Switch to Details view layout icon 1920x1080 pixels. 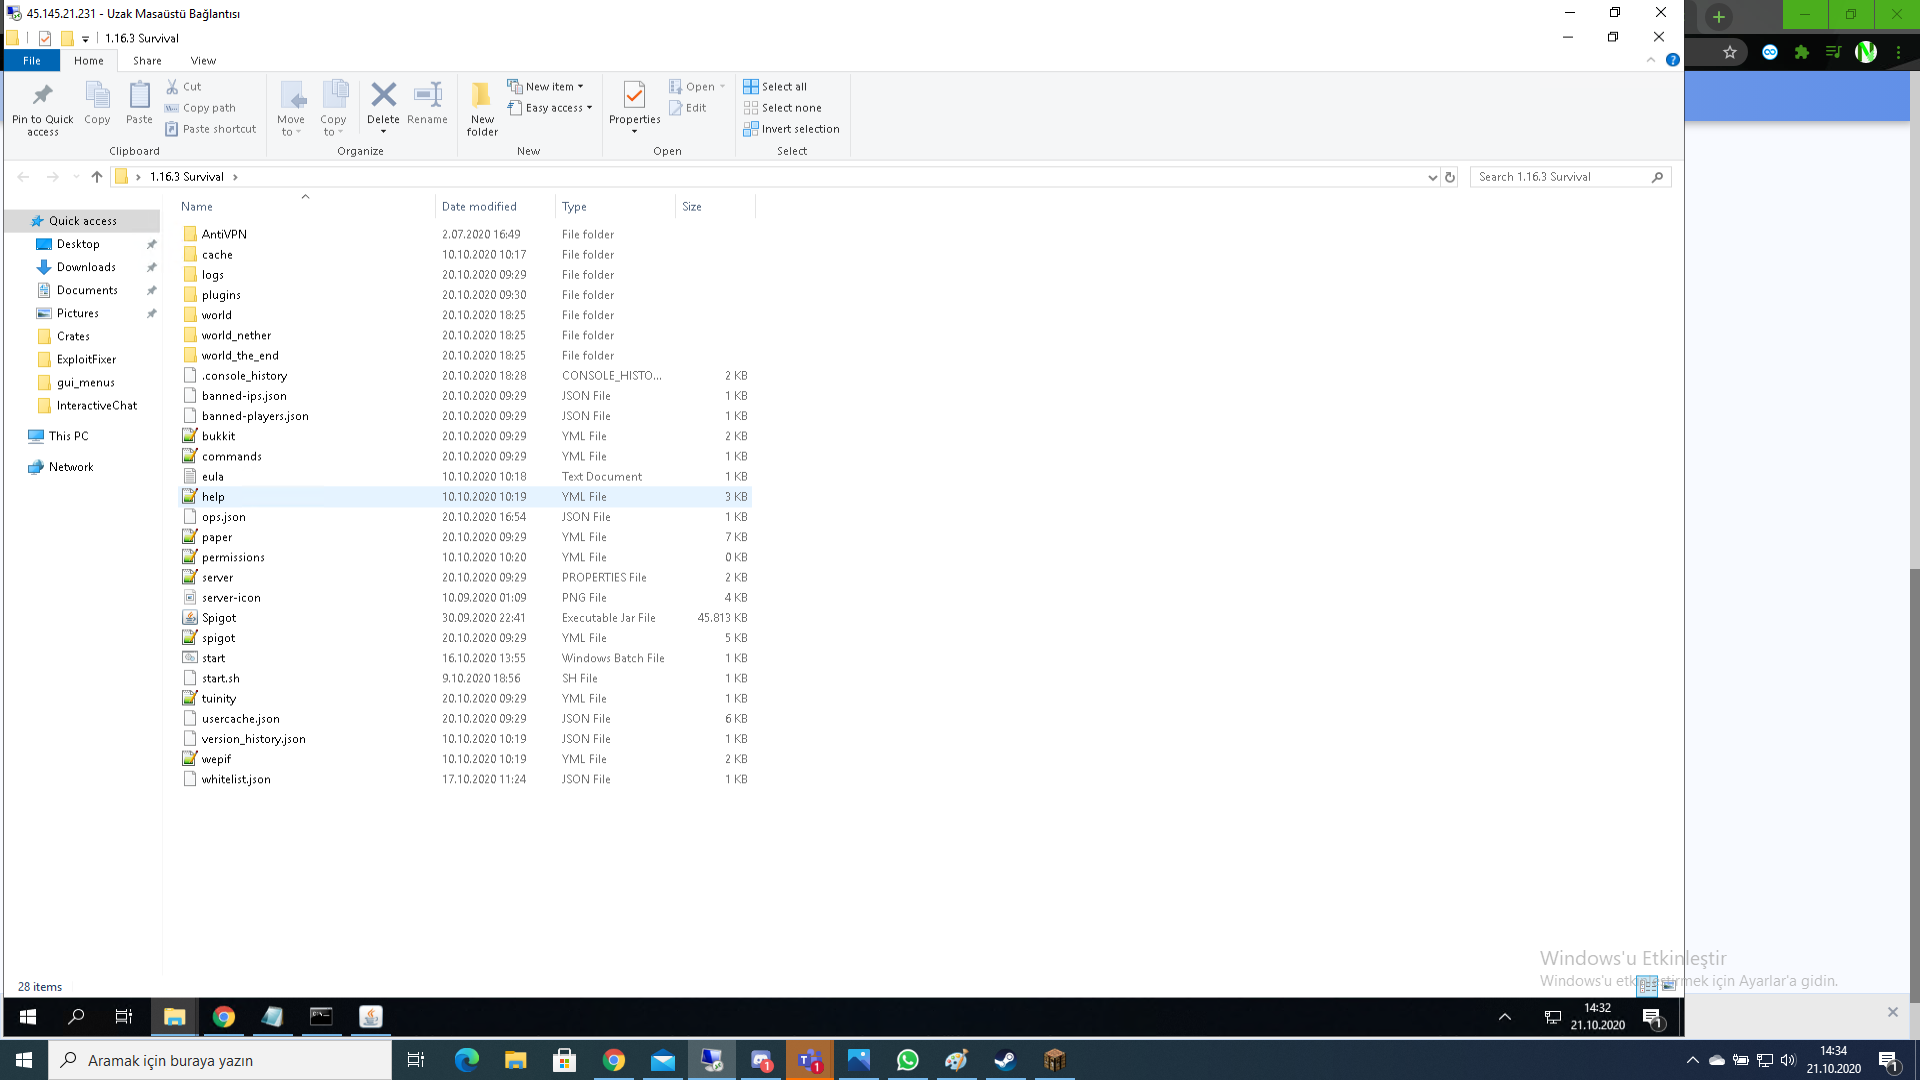pyautogui.click(x=1647, y=986)
